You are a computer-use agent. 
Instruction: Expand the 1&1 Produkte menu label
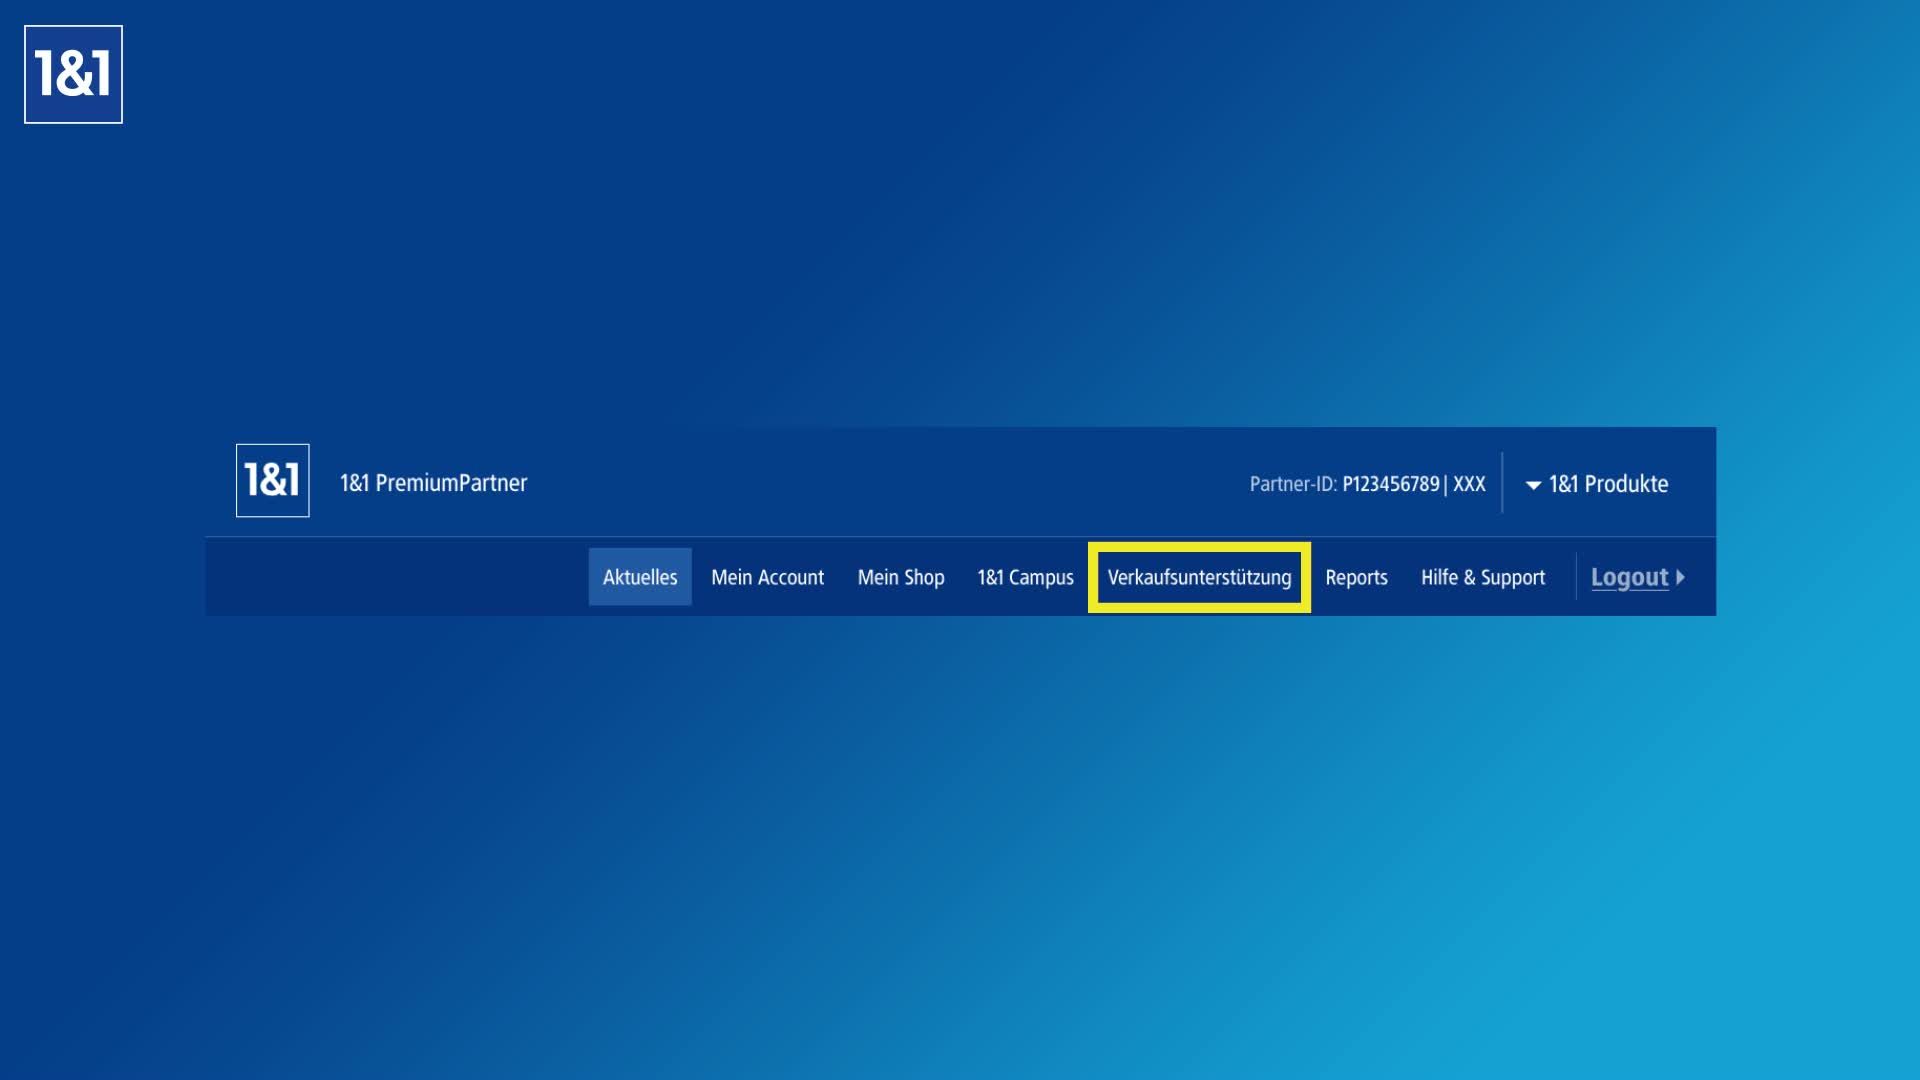coord(1608,484)
